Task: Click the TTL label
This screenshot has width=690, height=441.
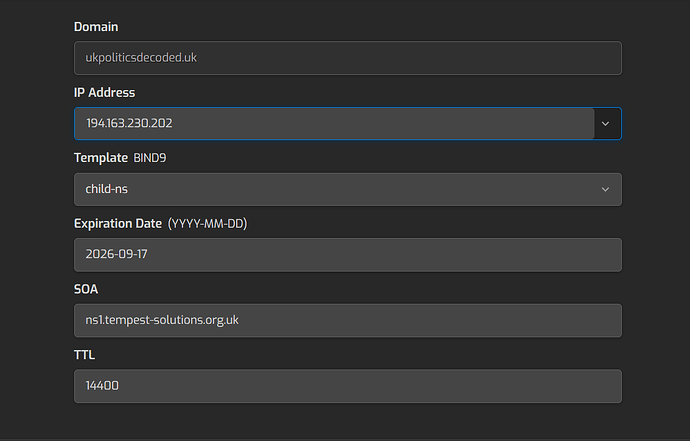Action: (x=84, y=355)
